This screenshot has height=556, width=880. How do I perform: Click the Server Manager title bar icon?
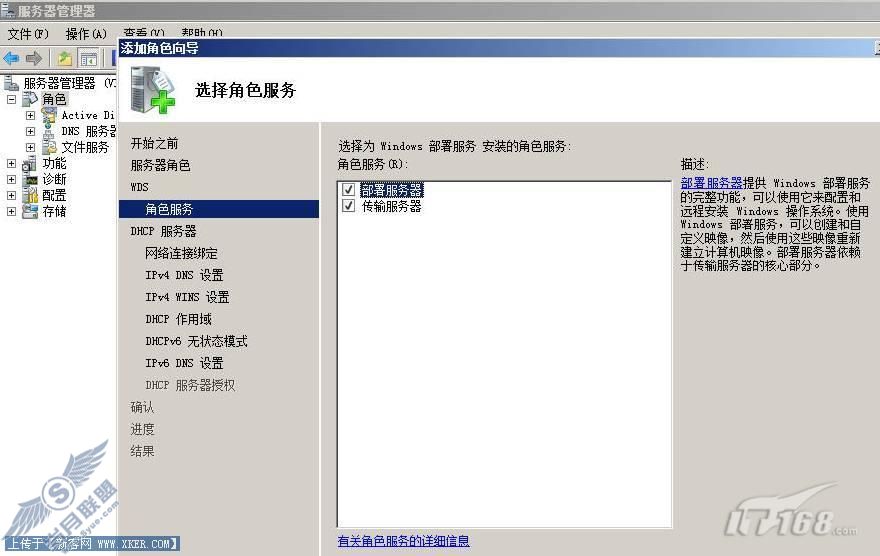point(7,10)
